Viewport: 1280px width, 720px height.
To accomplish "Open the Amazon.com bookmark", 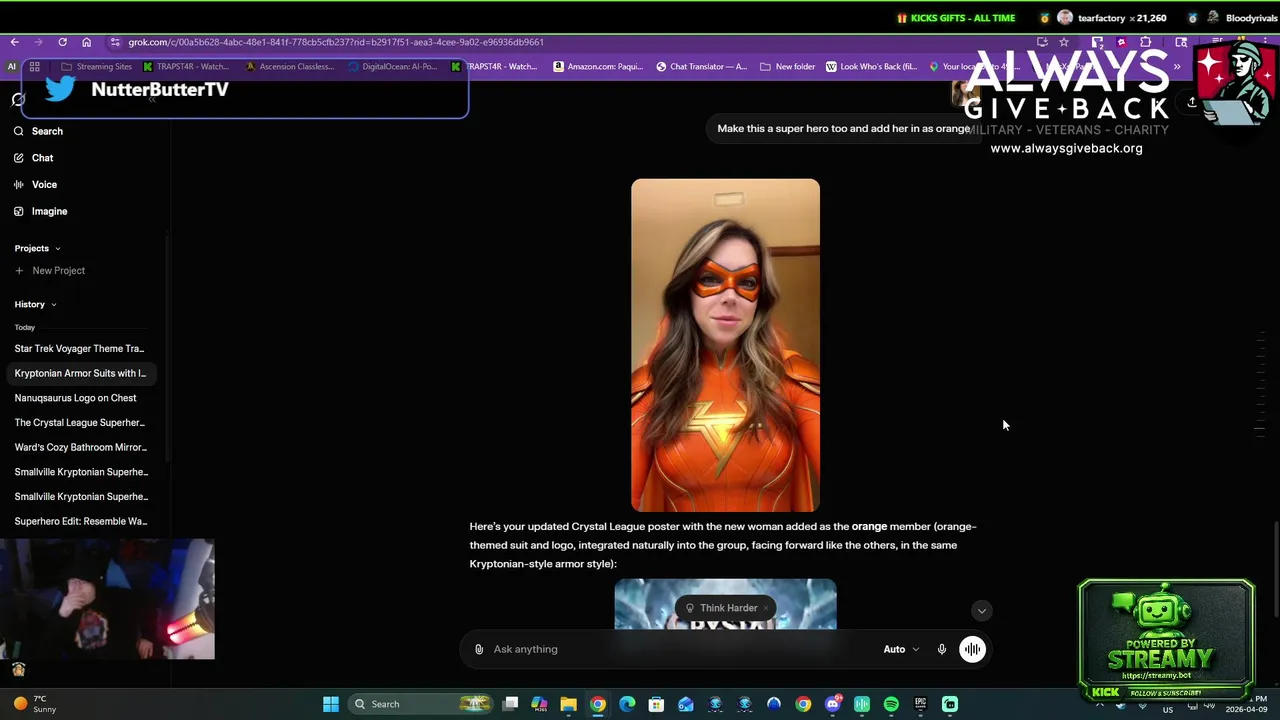I will [x=598, y=67].
